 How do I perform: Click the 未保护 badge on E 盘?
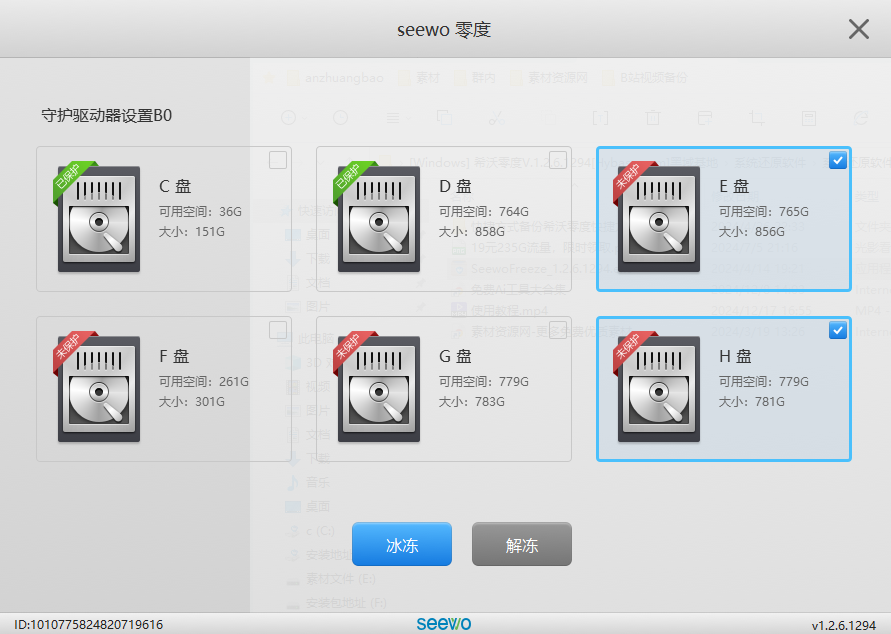pos(630,180)
